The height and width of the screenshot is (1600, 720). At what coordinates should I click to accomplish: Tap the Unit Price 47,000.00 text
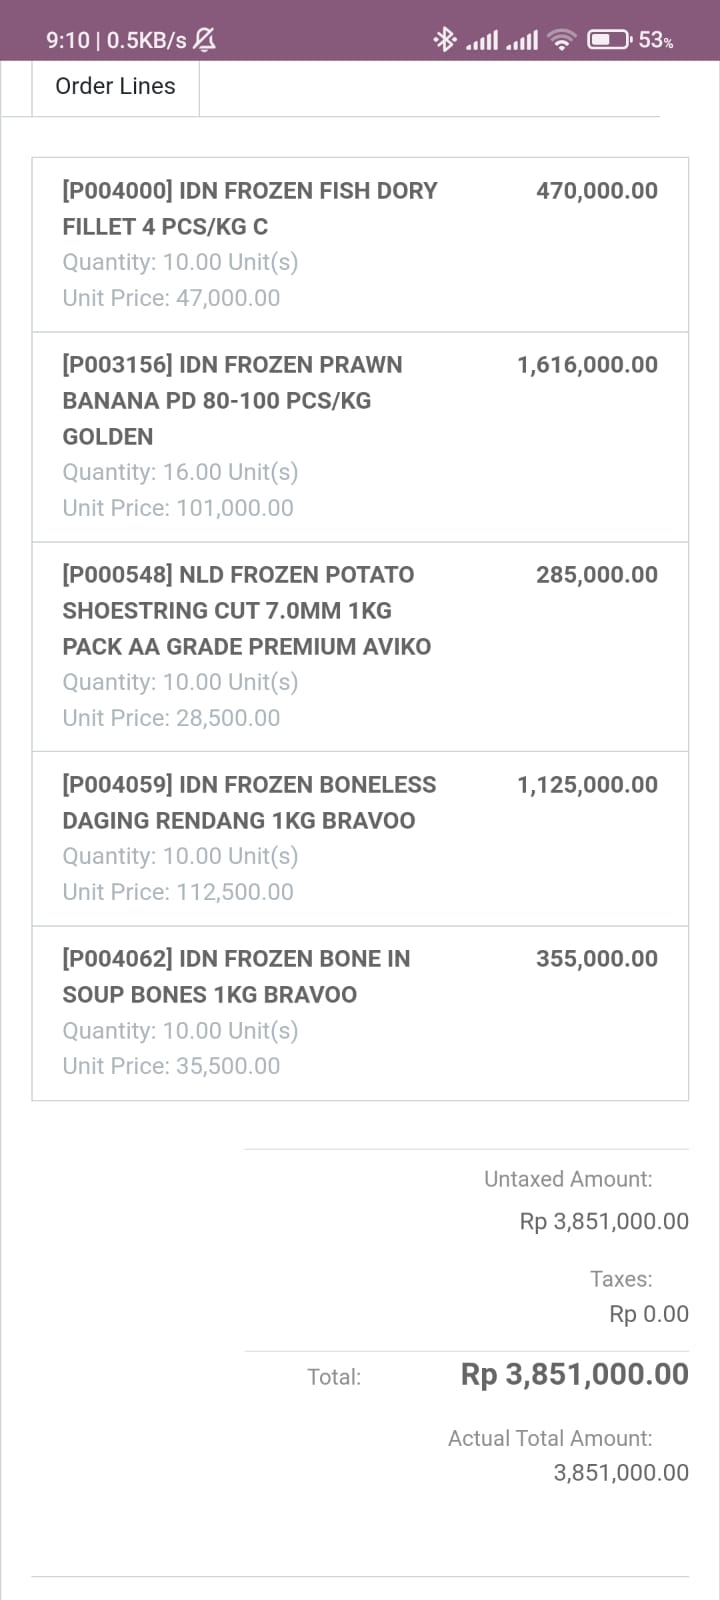[171, 298]
